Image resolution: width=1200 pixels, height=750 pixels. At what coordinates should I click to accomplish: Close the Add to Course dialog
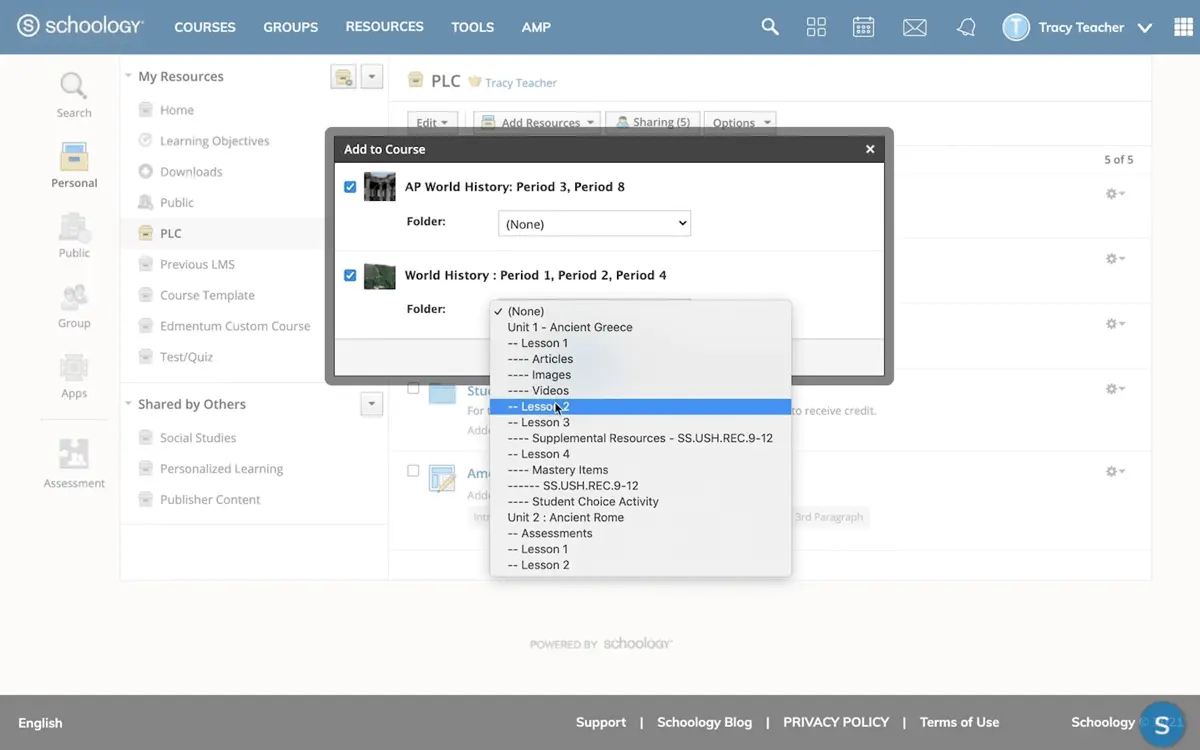[x=870, y=149]
